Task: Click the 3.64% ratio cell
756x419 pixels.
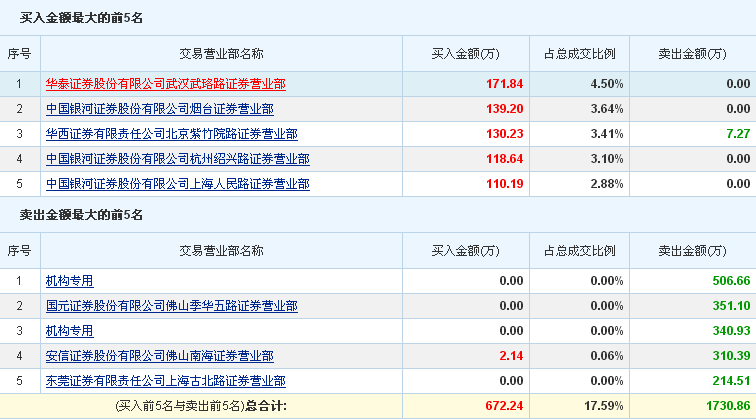Action: click(607, 109)
